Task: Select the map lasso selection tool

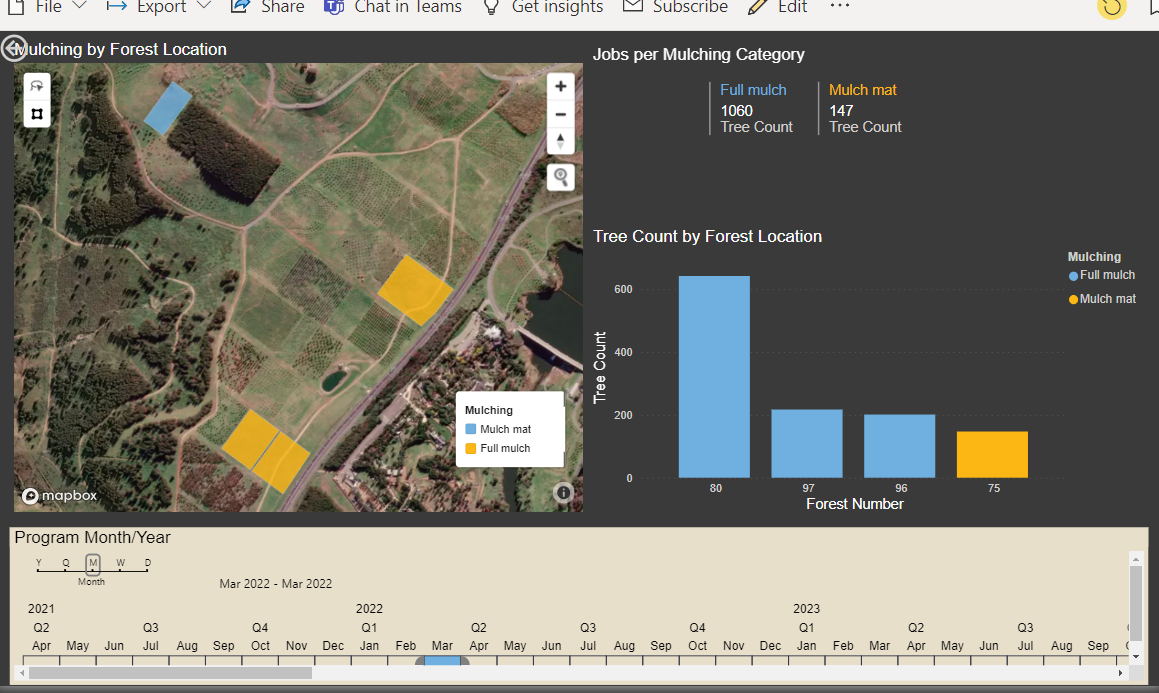Action: pos(37,86)
